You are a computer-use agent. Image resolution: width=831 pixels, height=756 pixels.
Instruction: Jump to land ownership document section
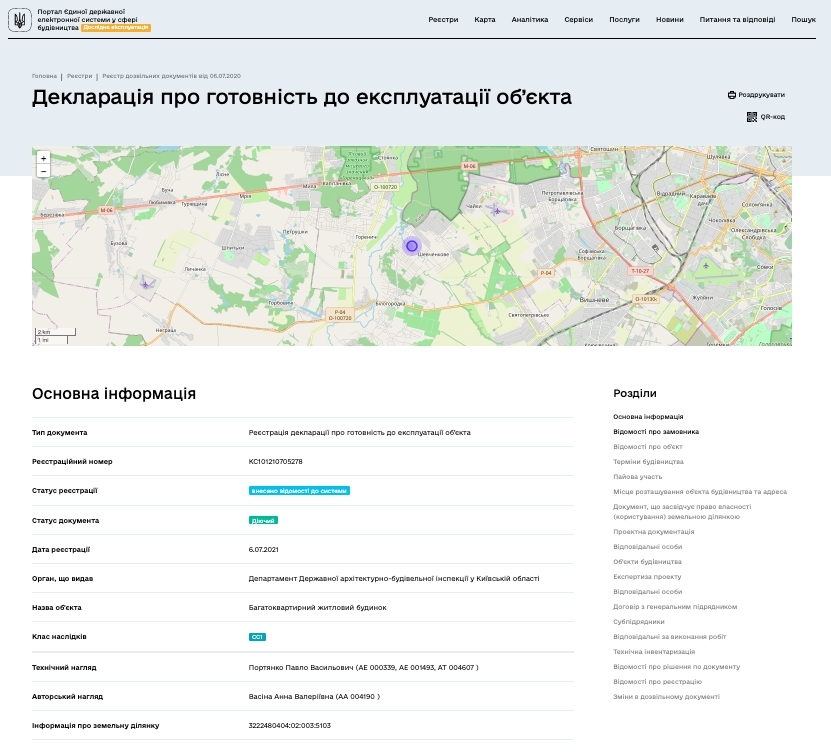(x=682, y=512)
